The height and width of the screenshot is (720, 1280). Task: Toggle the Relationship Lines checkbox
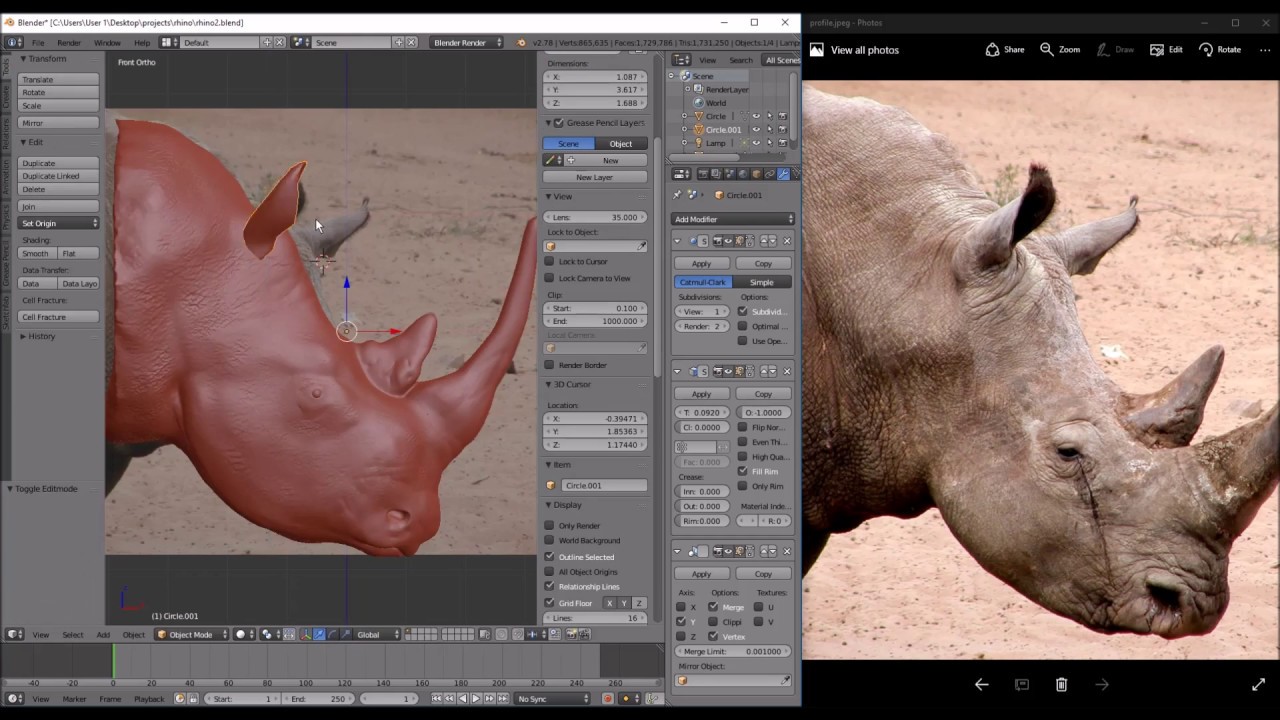click(x=549, y=586)
